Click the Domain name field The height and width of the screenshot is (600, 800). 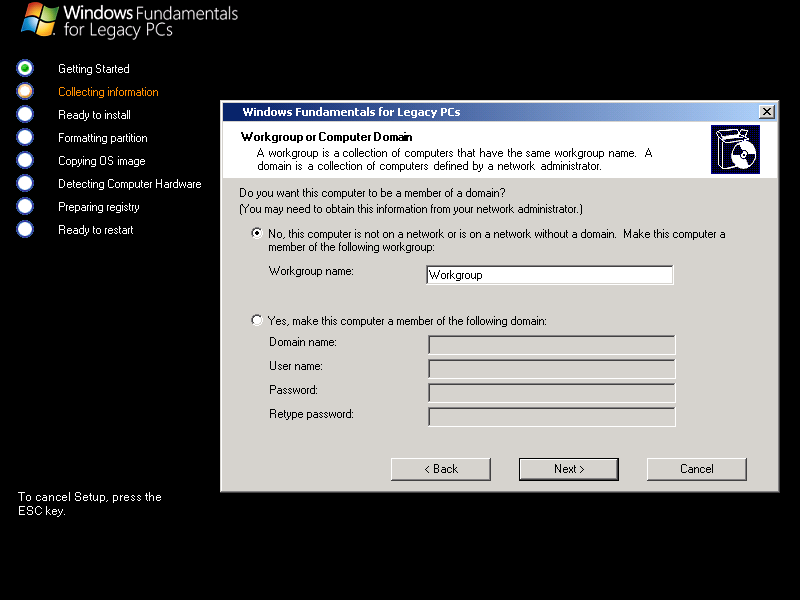(x=551, y=345)
